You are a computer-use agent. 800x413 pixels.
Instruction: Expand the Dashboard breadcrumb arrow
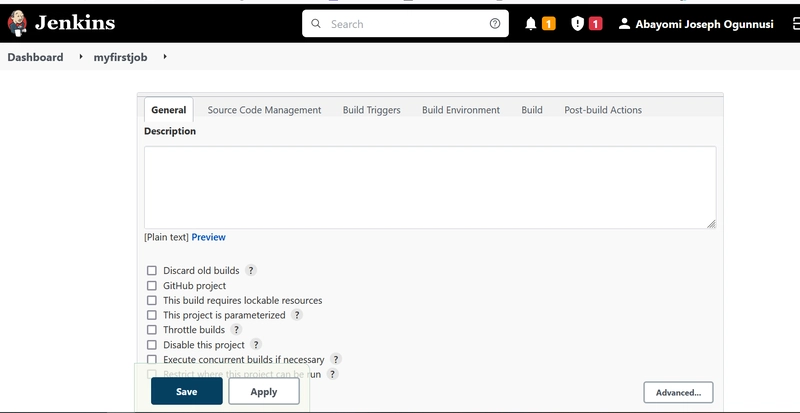point(81,57)
